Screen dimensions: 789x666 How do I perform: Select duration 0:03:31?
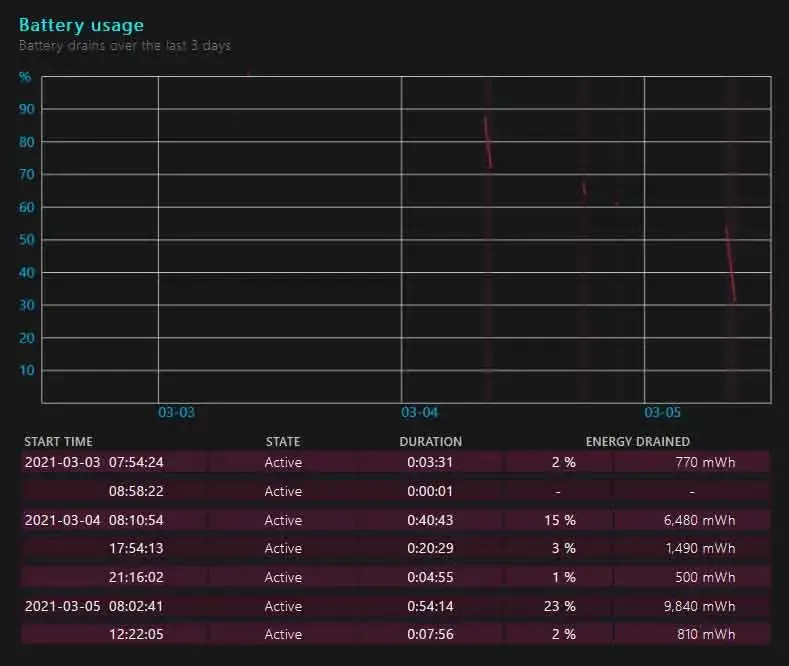430,462
